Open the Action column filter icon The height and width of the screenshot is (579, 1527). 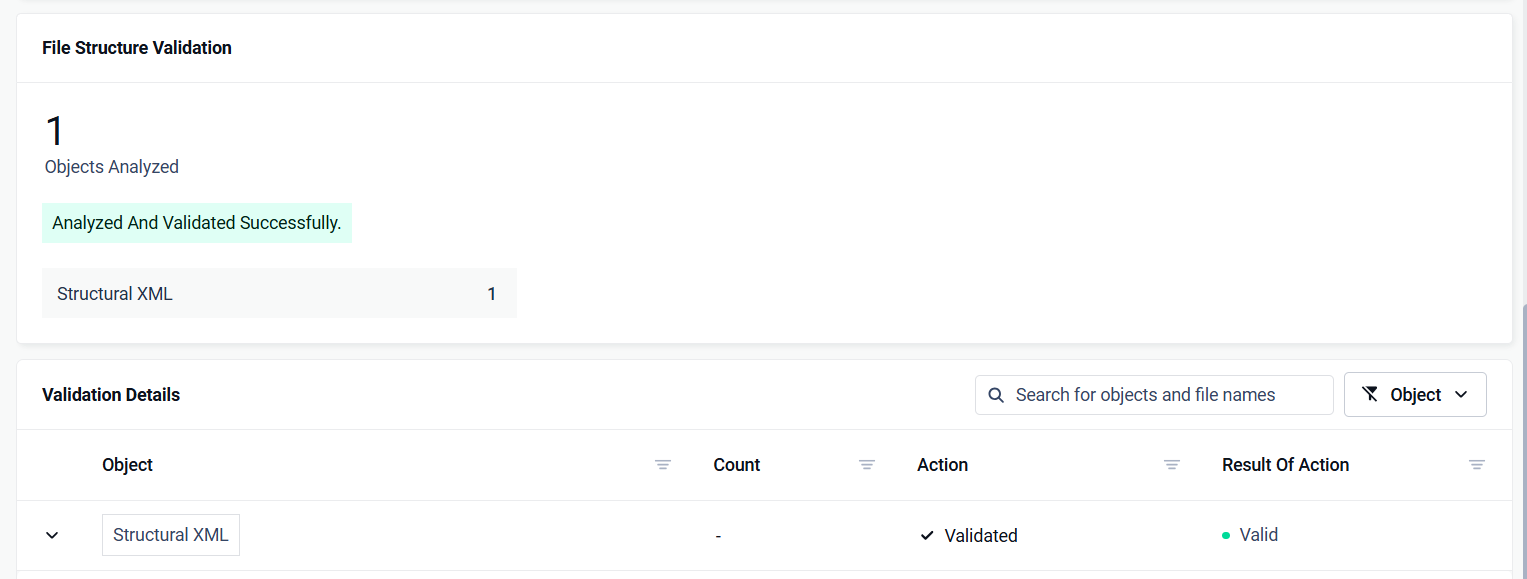(x=1172, y=465)
